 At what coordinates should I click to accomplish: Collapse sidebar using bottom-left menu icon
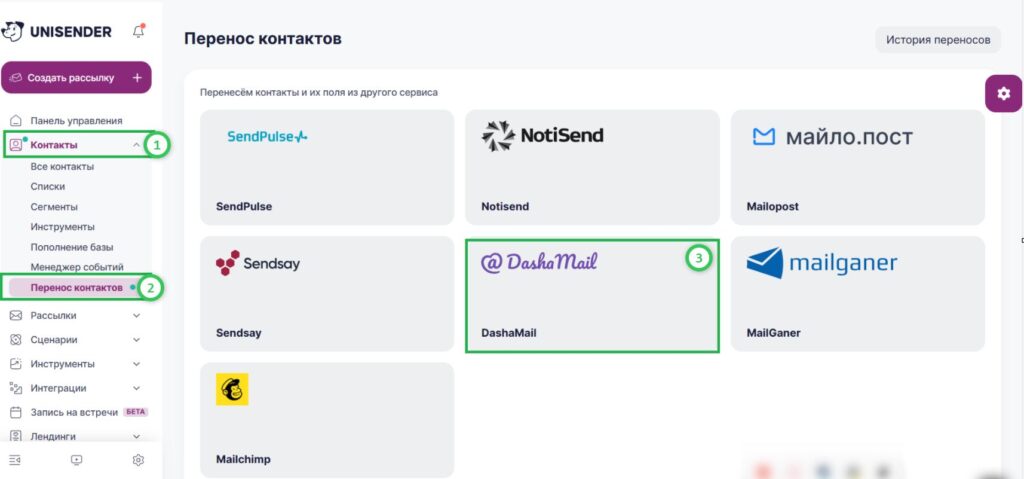pyautogui.click(x=14, y=460)
